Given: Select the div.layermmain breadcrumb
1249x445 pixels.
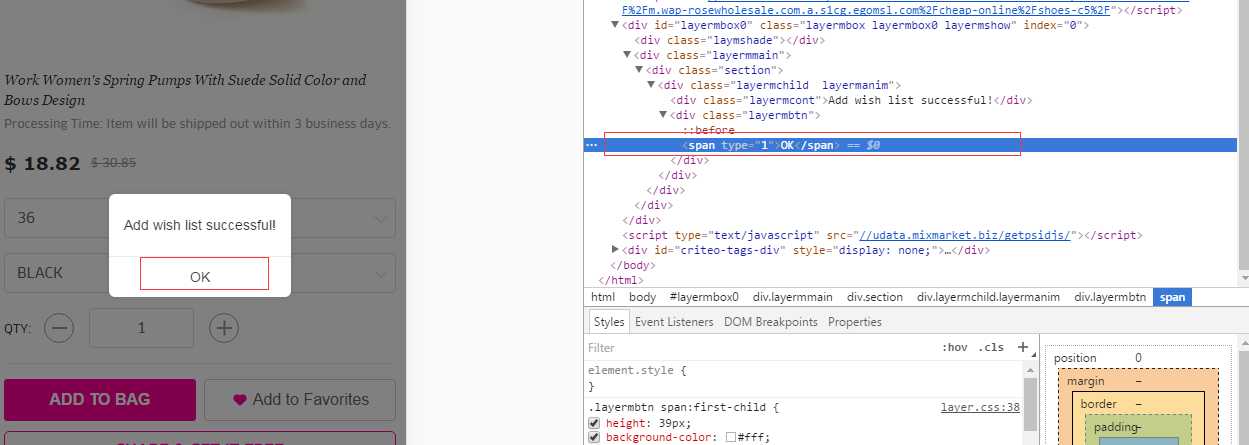Looking at the screenshot, I should pos(794,297).
